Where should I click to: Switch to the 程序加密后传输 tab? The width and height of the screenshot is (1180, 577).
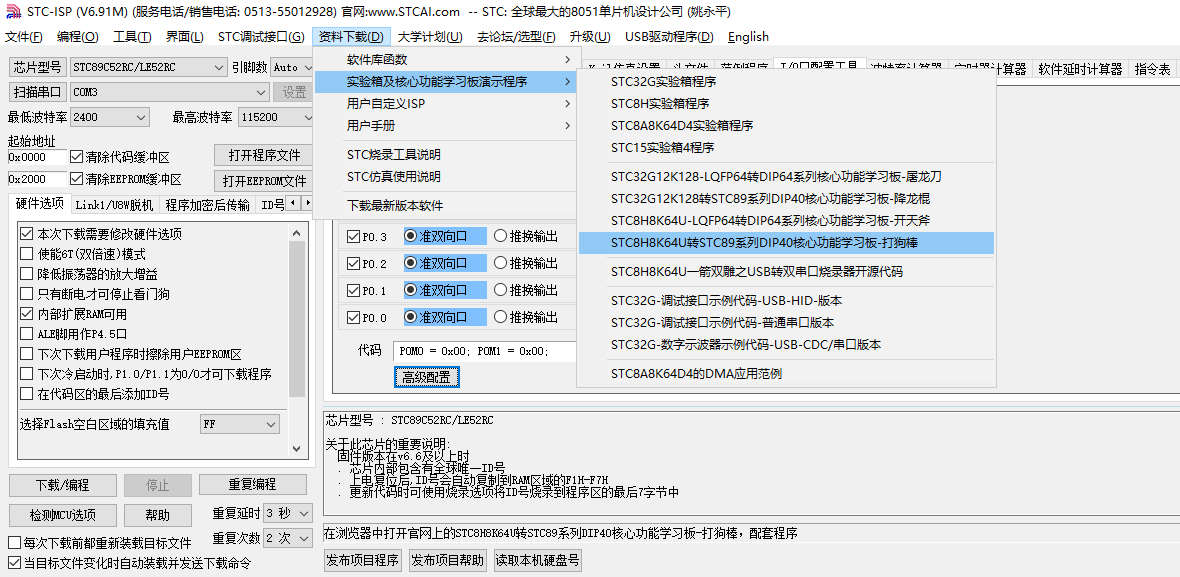208,205
